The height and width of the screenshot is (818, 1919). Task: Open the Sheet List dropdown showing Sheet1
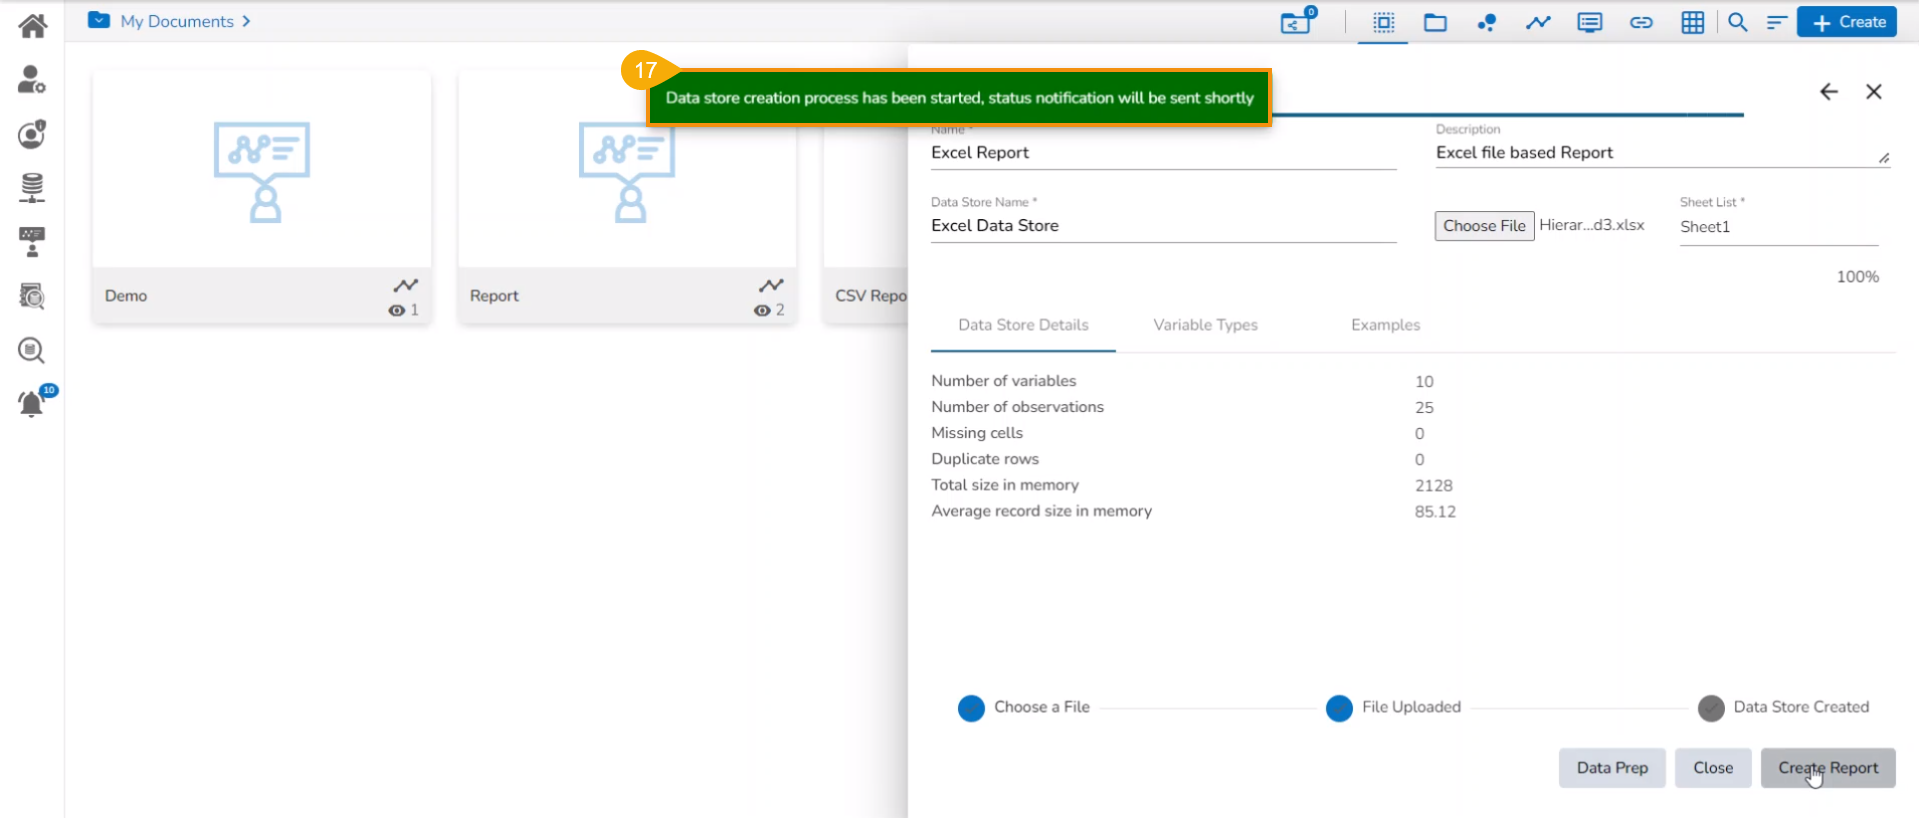1779,227
